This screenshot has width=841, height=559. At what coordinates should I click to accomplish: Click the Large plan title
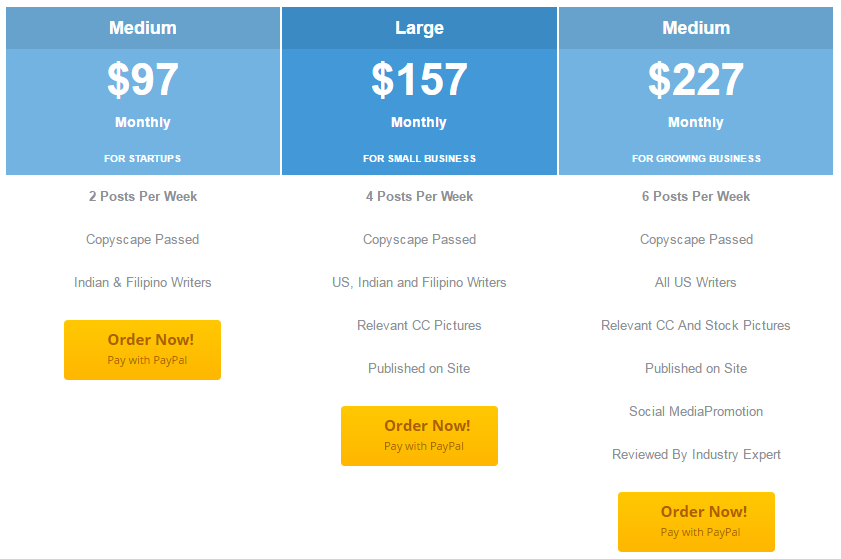419,28
